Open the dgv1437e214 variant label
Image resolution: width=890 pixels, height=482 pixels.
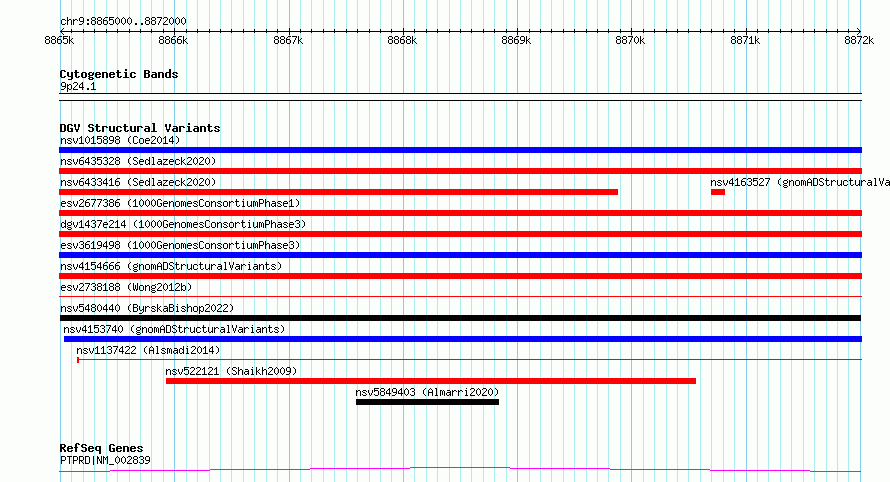pos(183,224)
